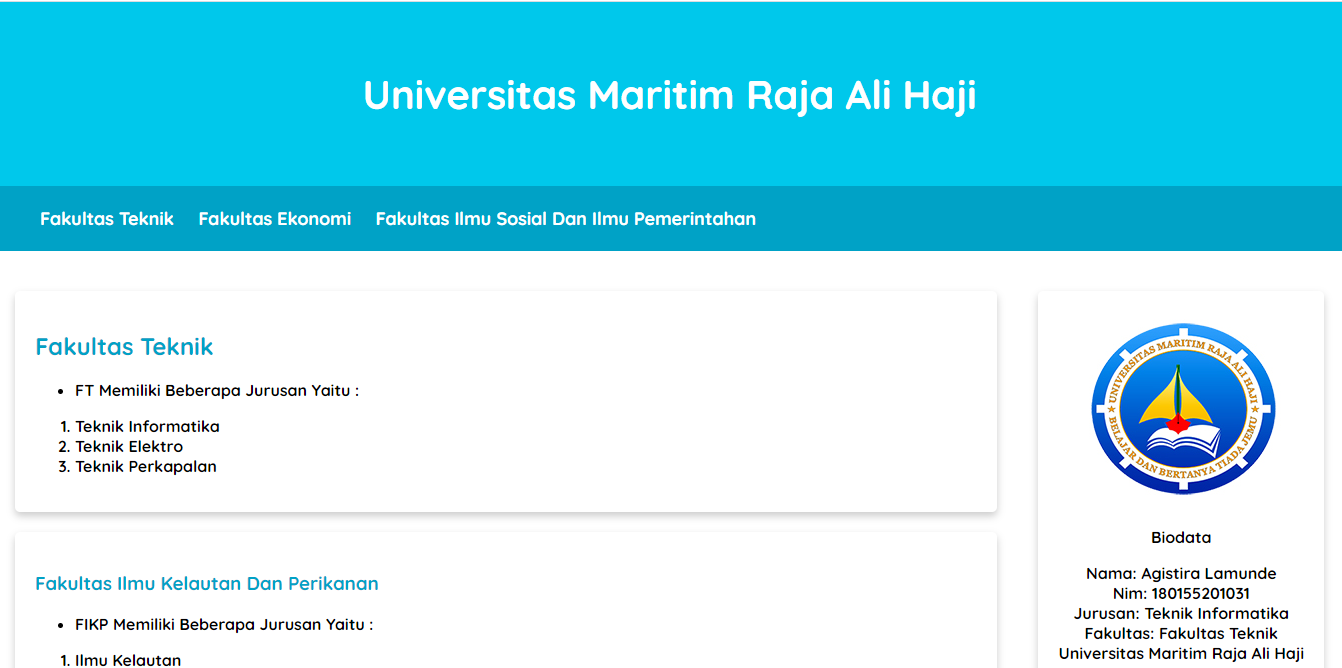Select the Teknik Elektro list item
Screen dimensions: 1342x668
129,446
